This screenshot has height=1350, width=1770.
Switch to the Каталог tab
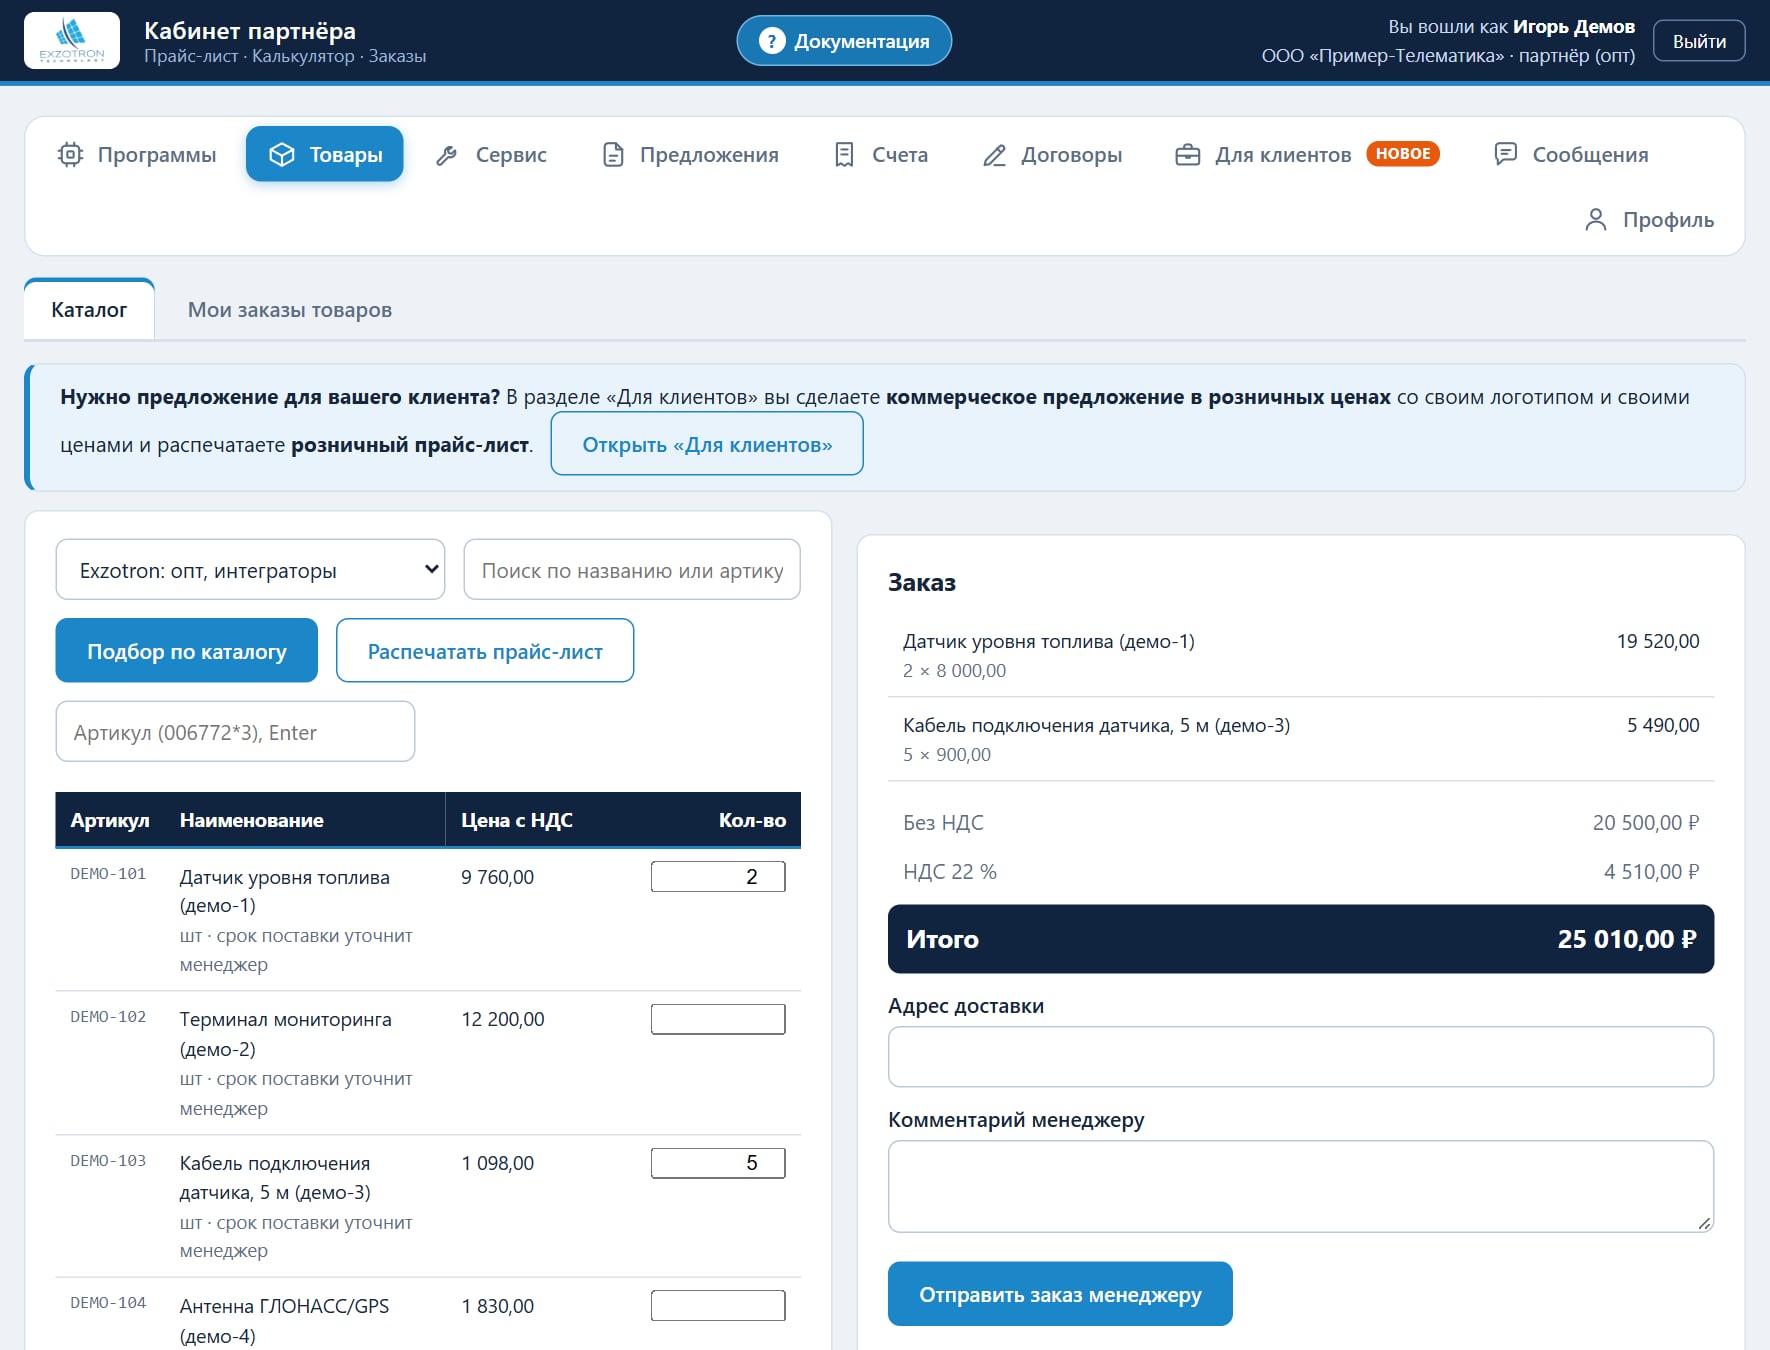click(89, 309)
